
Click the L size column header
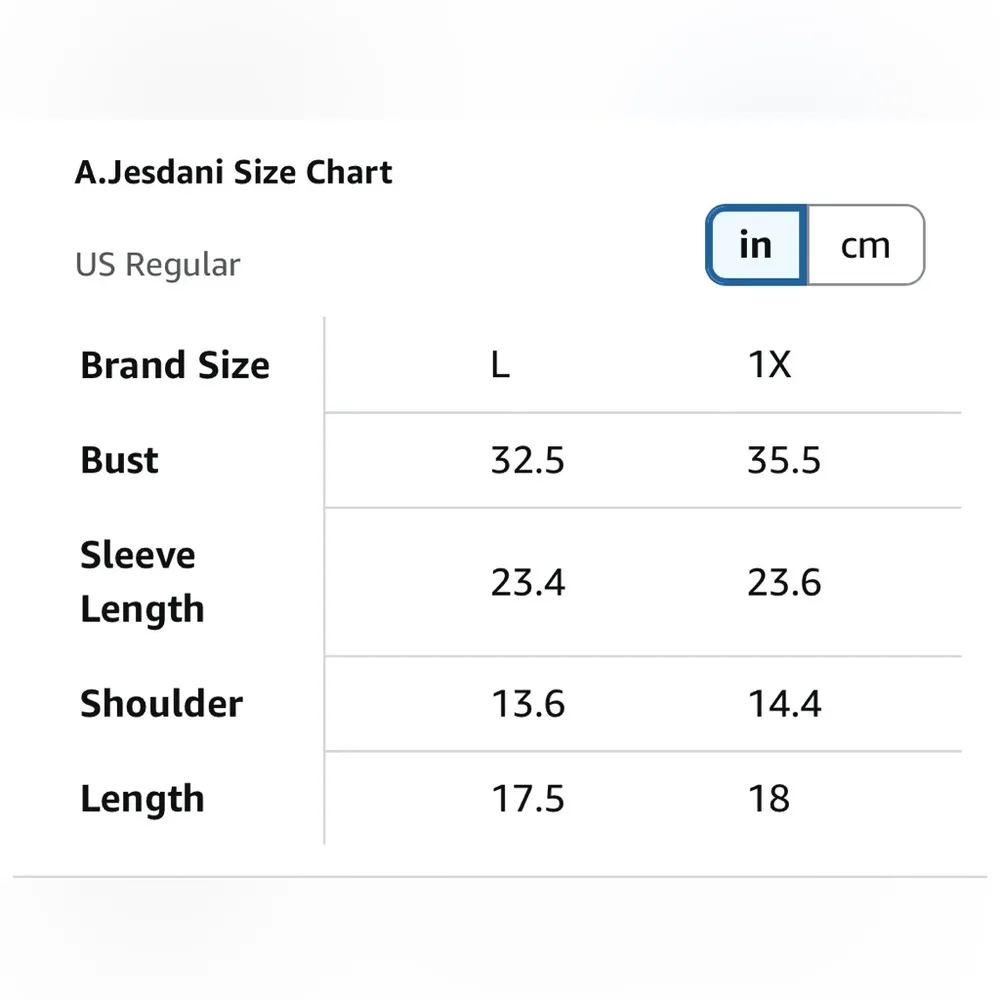pyautogui.click(x=500, y=365)
